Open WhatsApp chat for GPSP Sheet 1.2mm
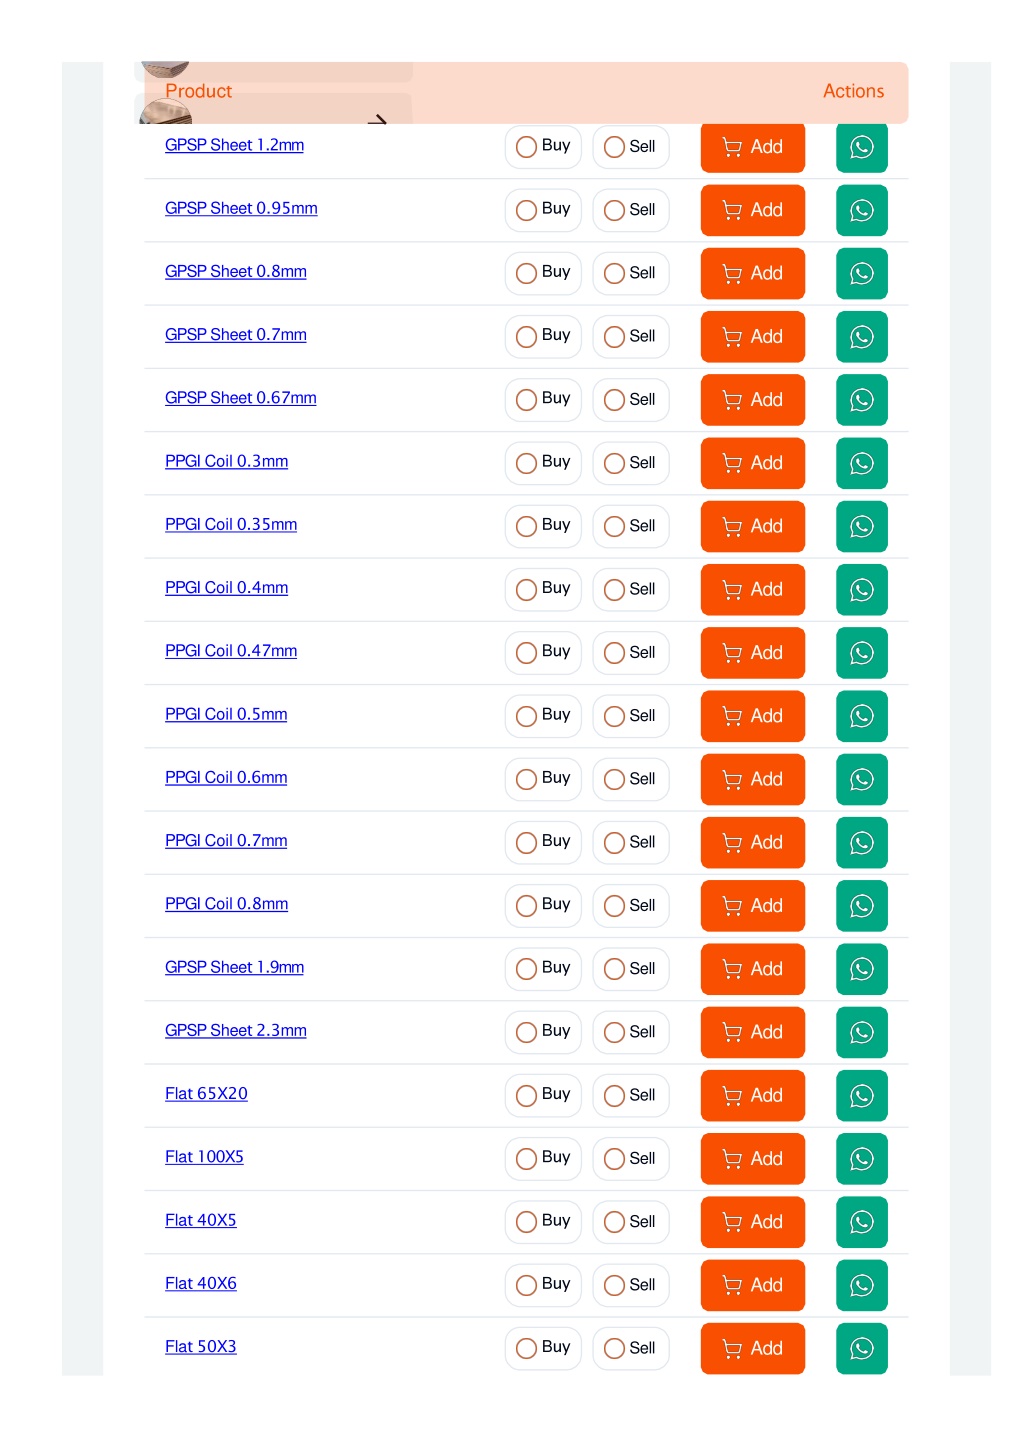The image size is (1024, 1449). [861, 147]
